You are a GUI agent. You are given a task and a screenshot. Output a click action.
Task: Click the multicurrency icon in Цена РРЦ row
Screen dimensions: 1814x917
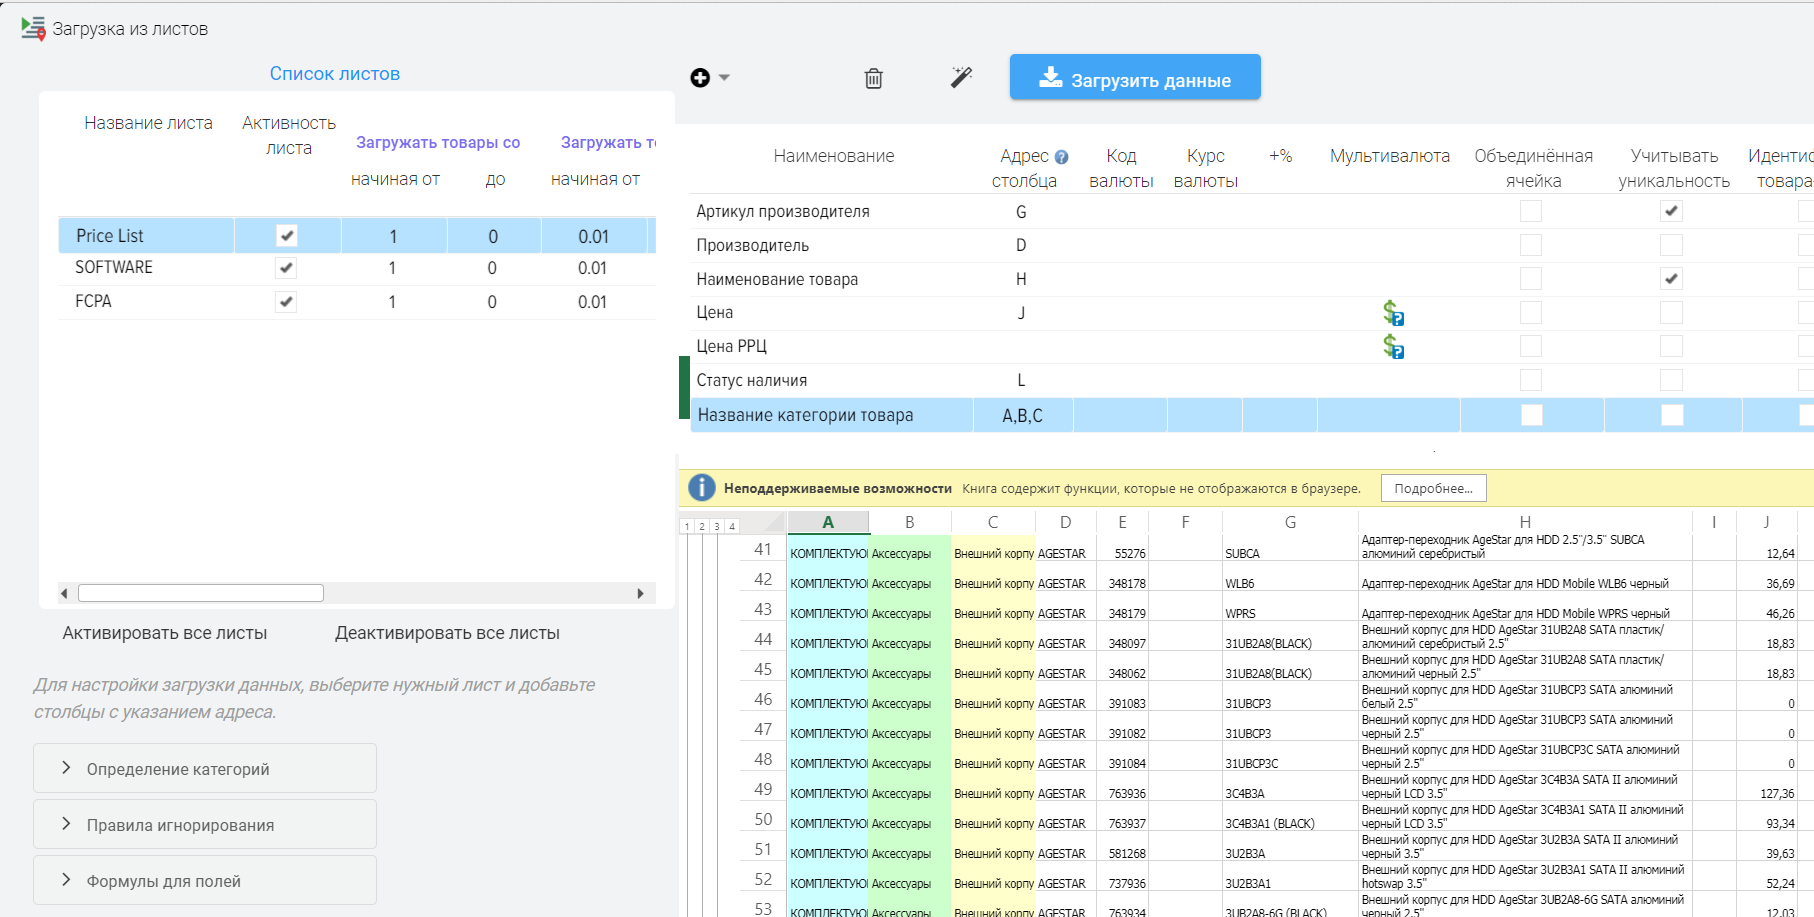click(x=1392, y=347)
